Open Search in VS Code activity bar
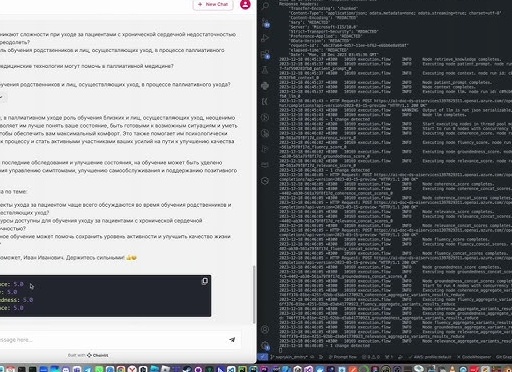The height and width of the screenshot is (372, 512). 265,6
